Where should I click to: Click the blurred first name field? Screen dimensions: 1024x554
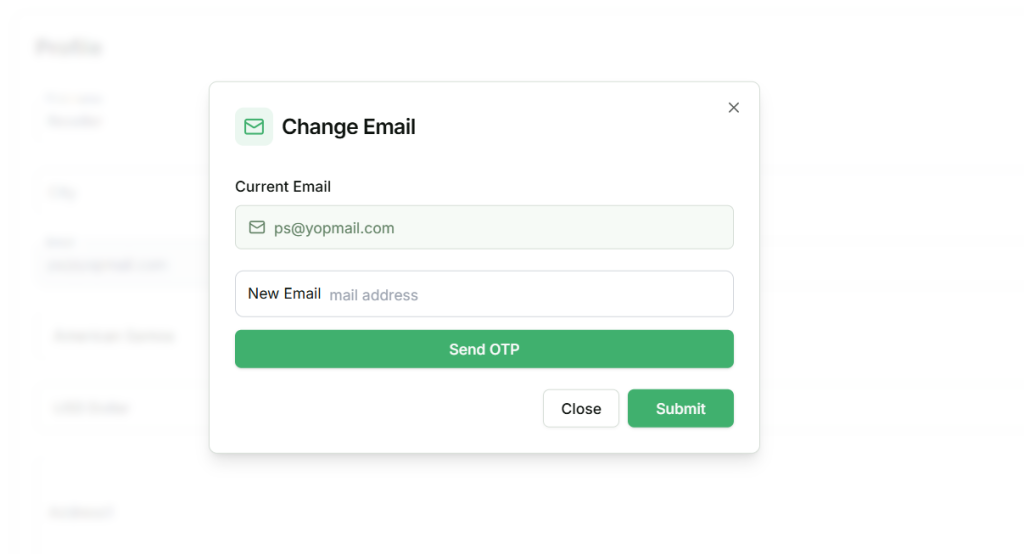75,120
